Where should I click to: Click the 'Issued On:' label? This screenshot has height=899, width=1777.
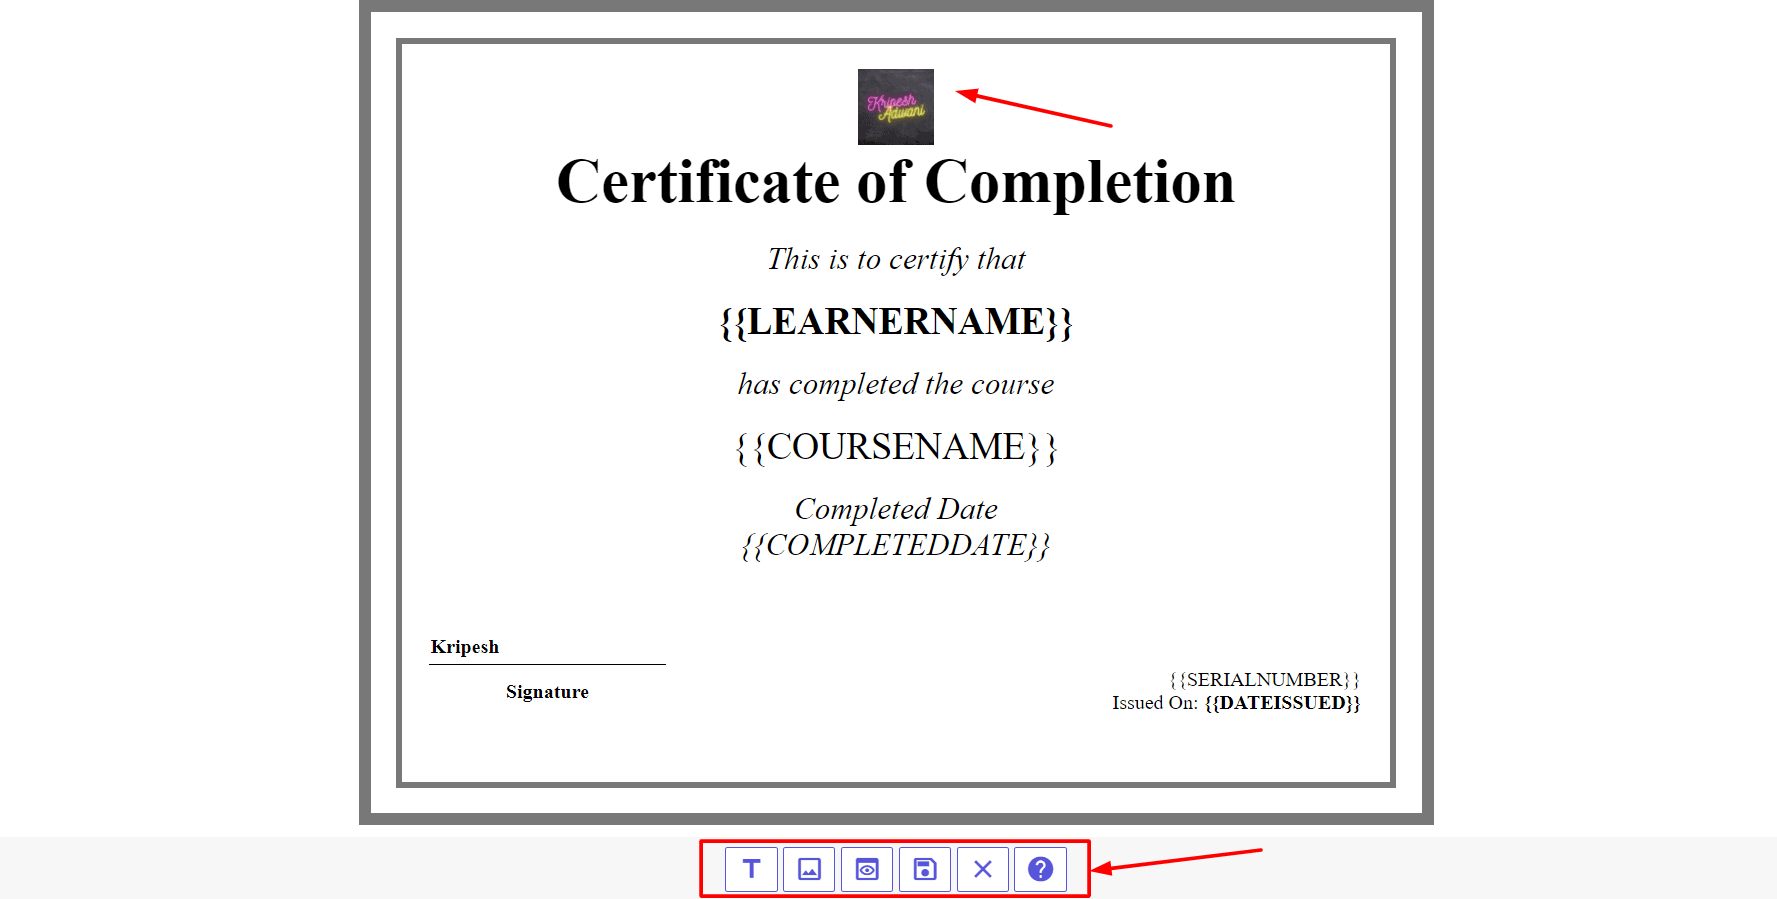[x=1155, y=703]
